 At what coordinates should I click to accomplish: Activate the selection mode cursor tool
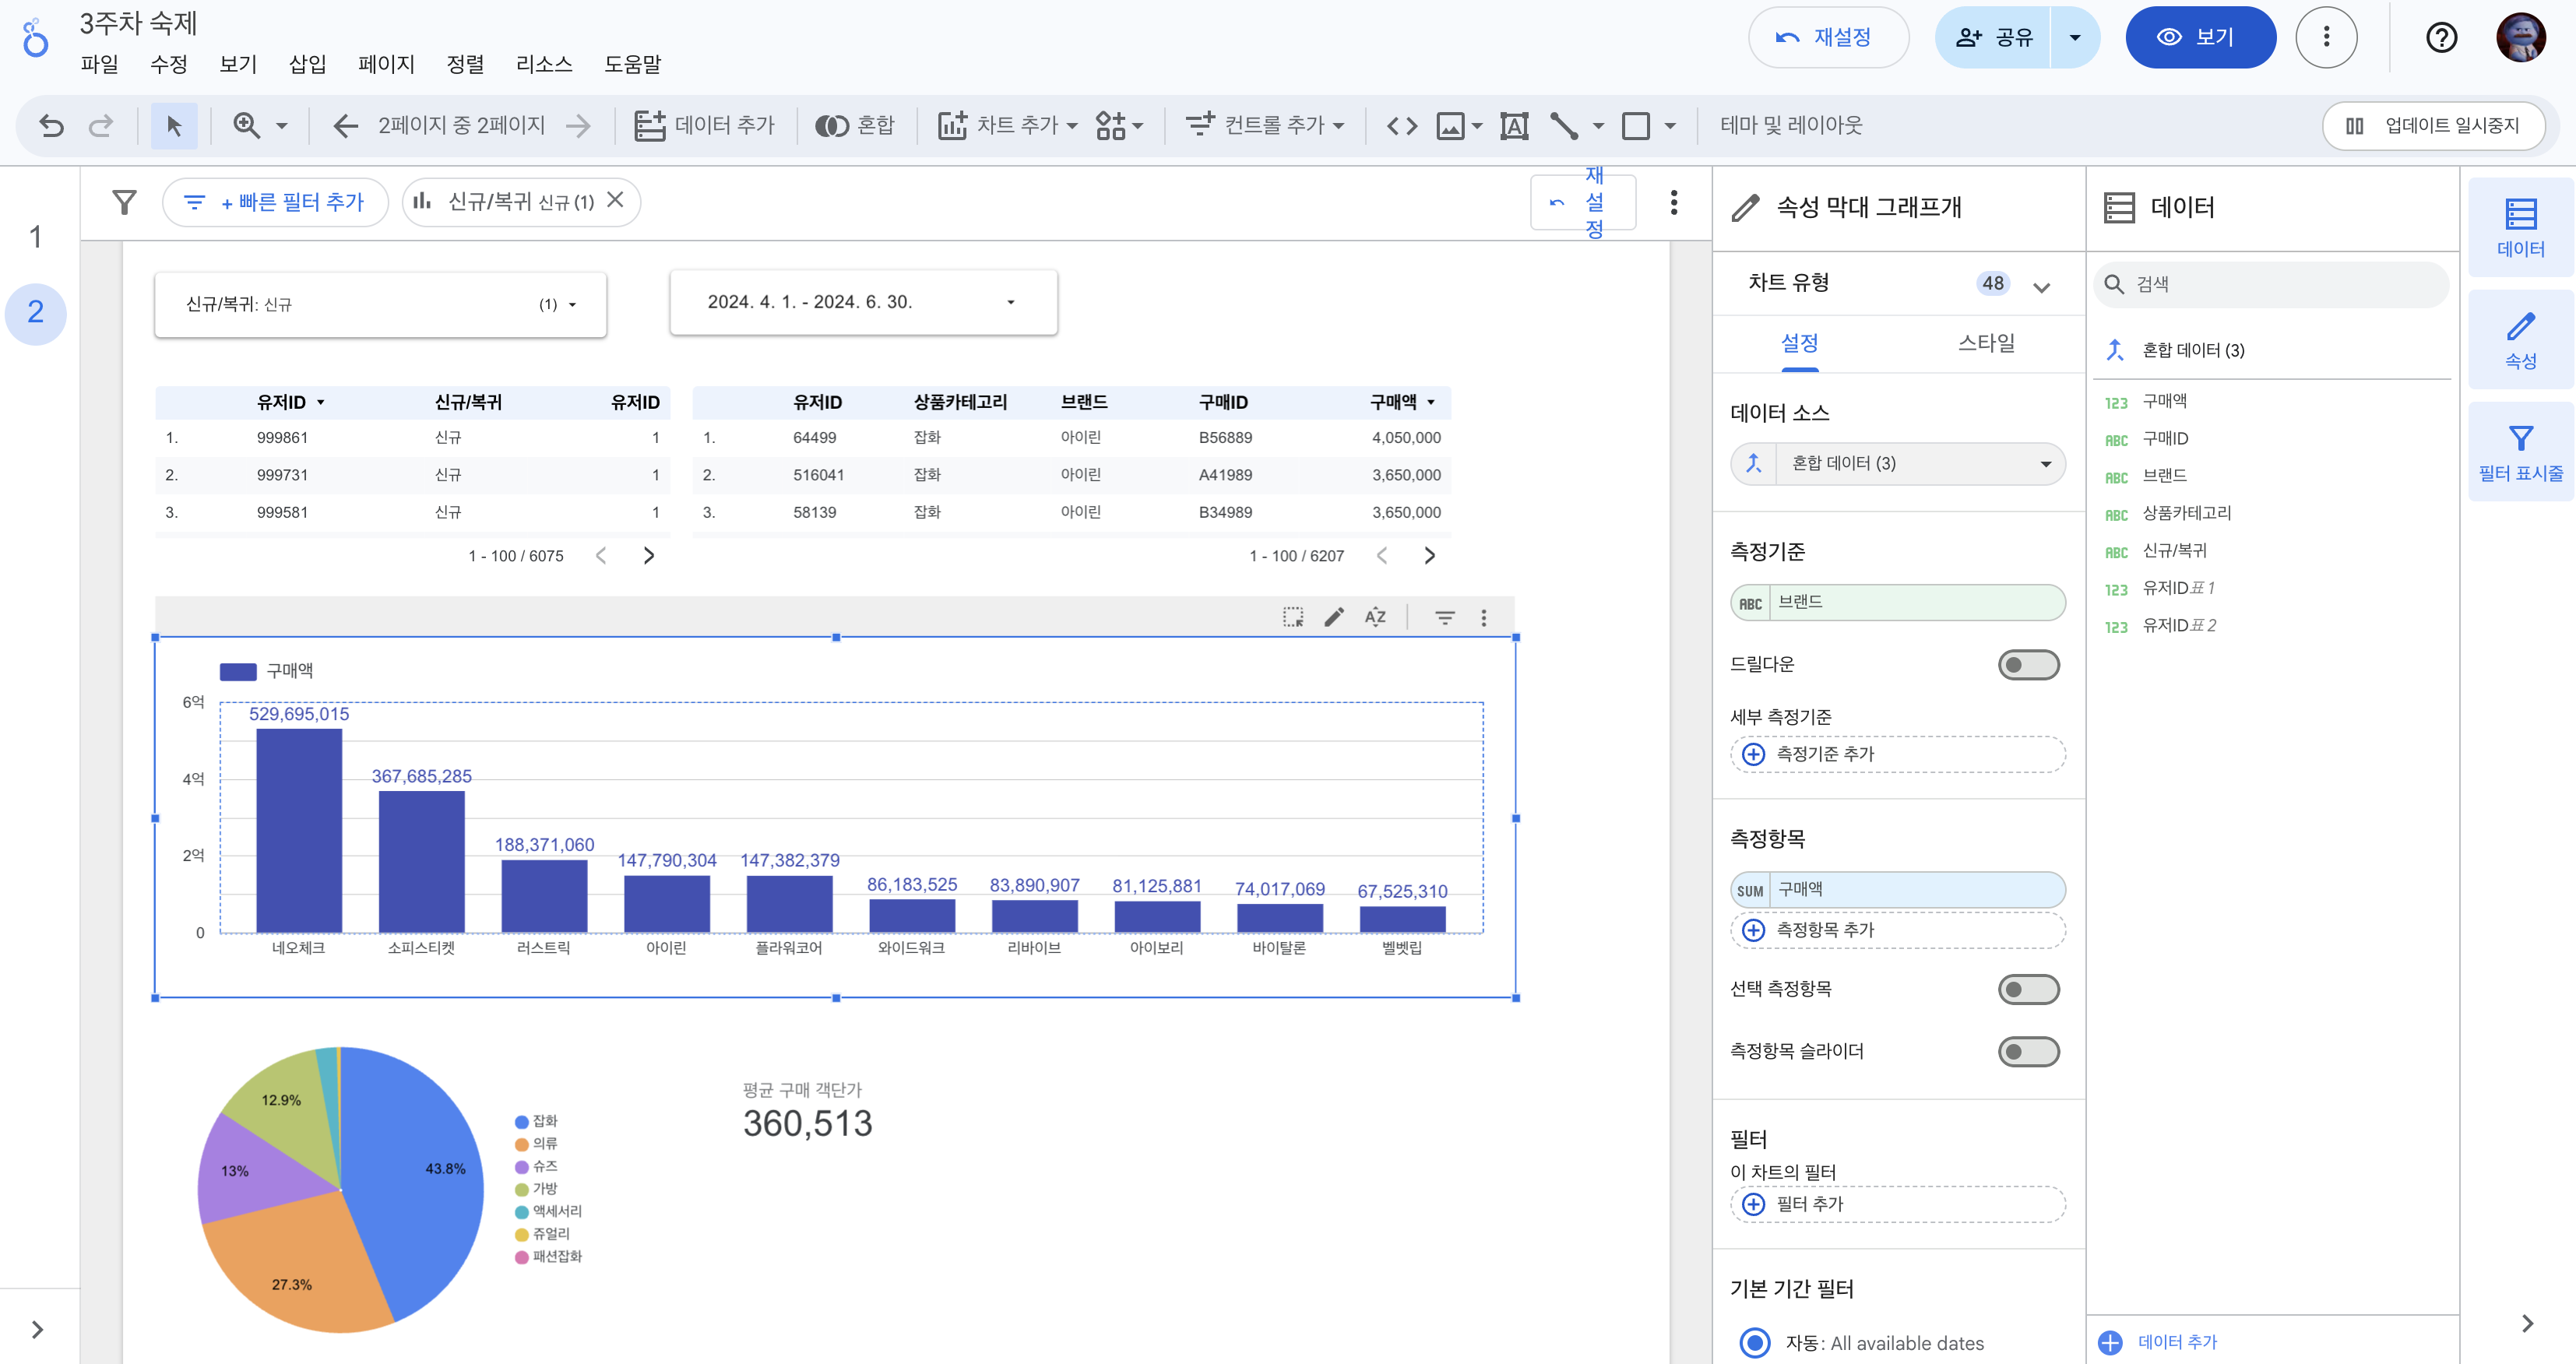[174, 125]
